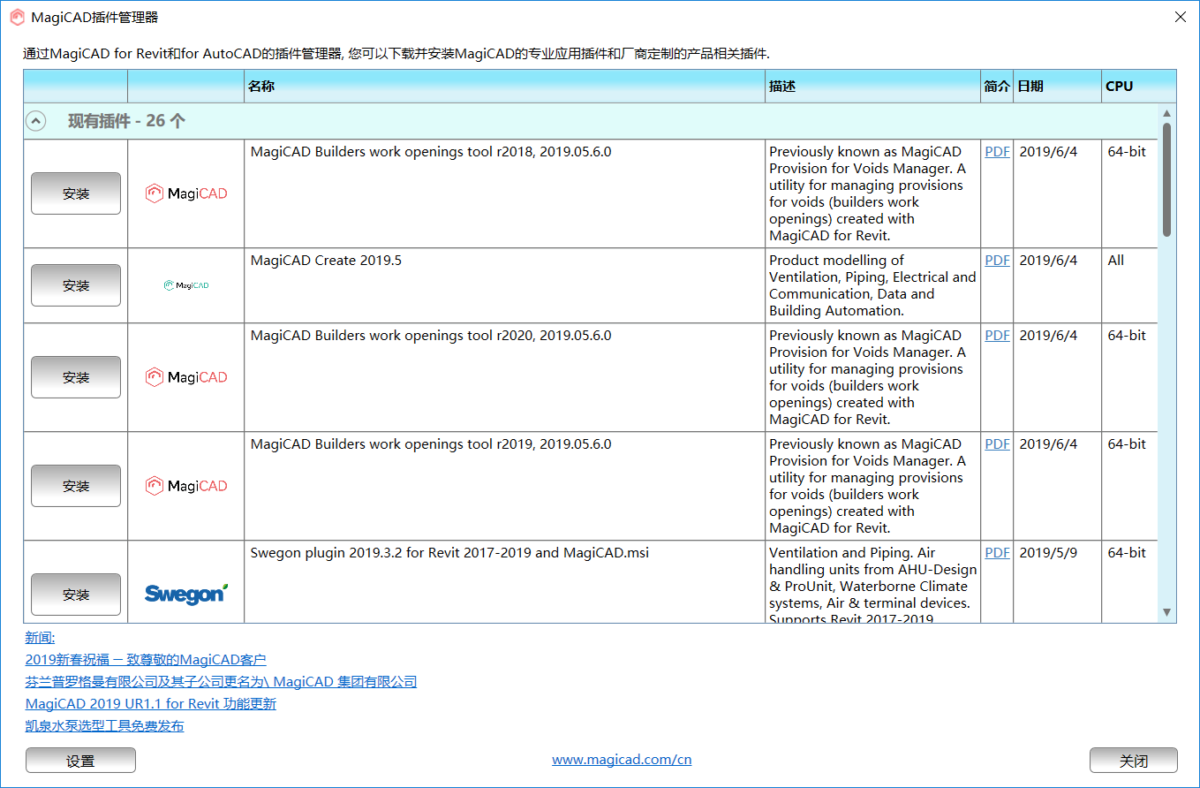Sort by CPU column header
This screenshot has width=1200, height=788.
coord(1139,86)
